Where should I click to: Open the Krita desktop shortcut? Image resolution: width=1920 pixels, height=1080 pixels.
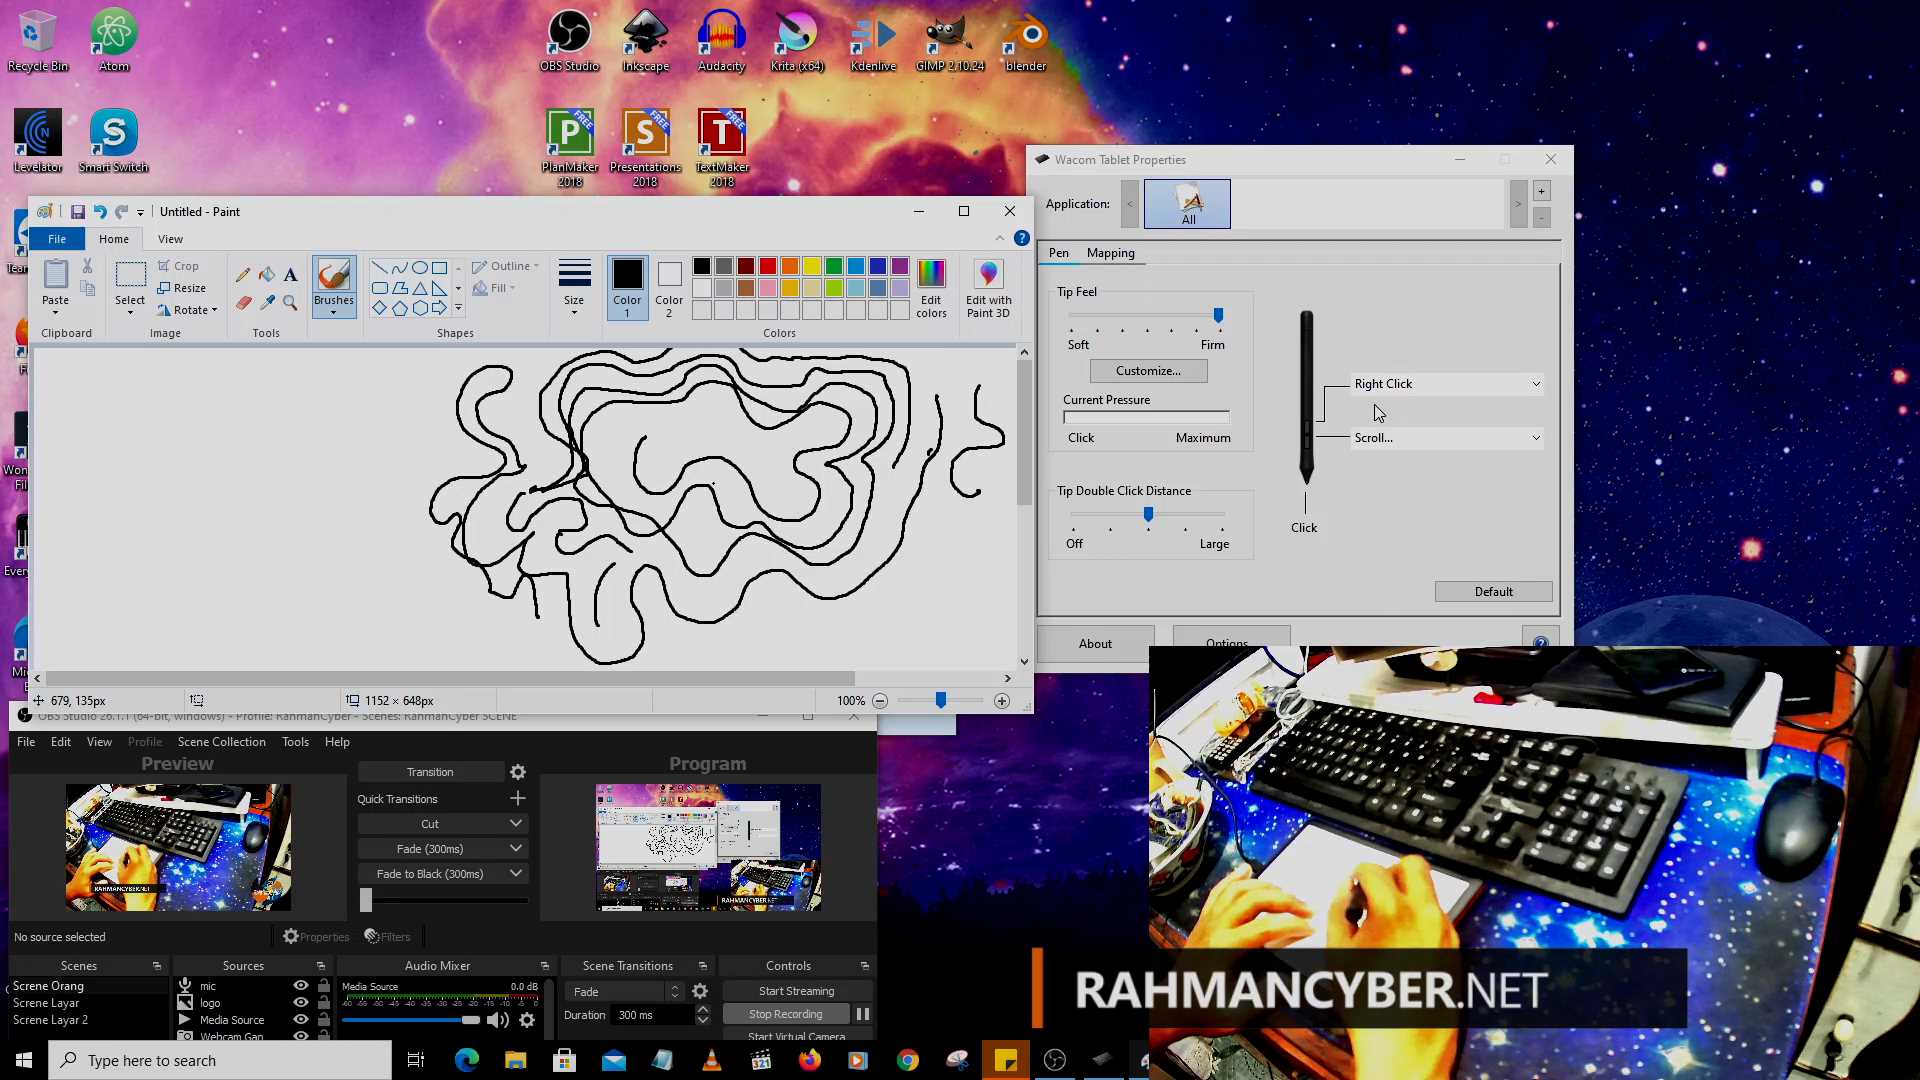click(797, 42)
